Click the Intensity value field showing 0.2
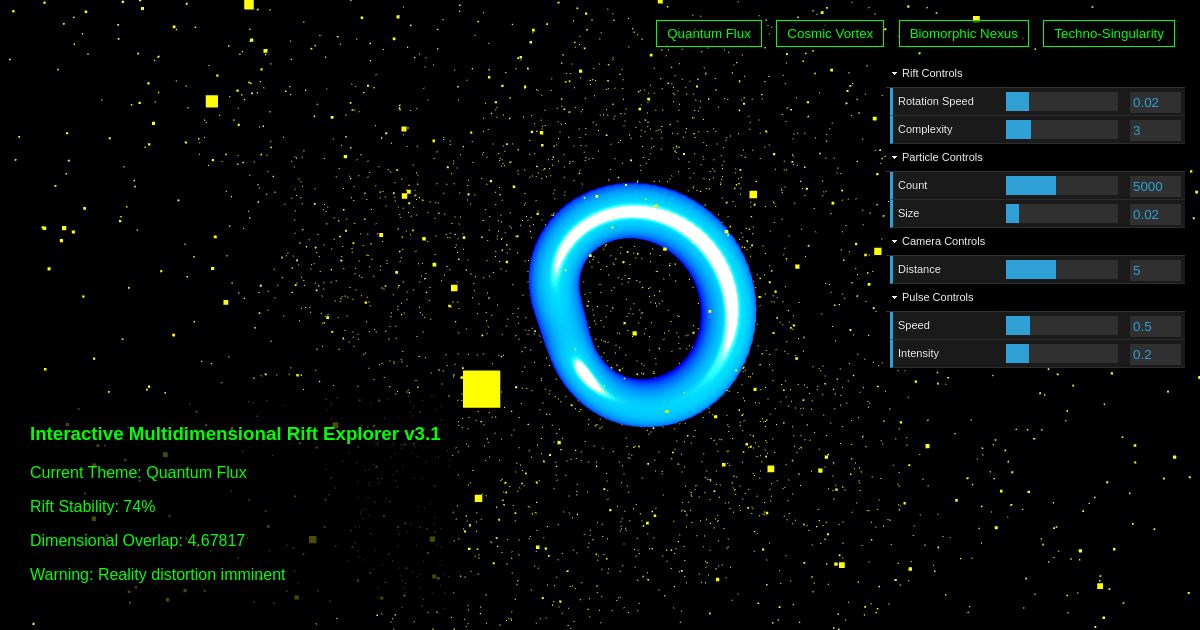This screenshot has width=1200, height=630. 1155,353
